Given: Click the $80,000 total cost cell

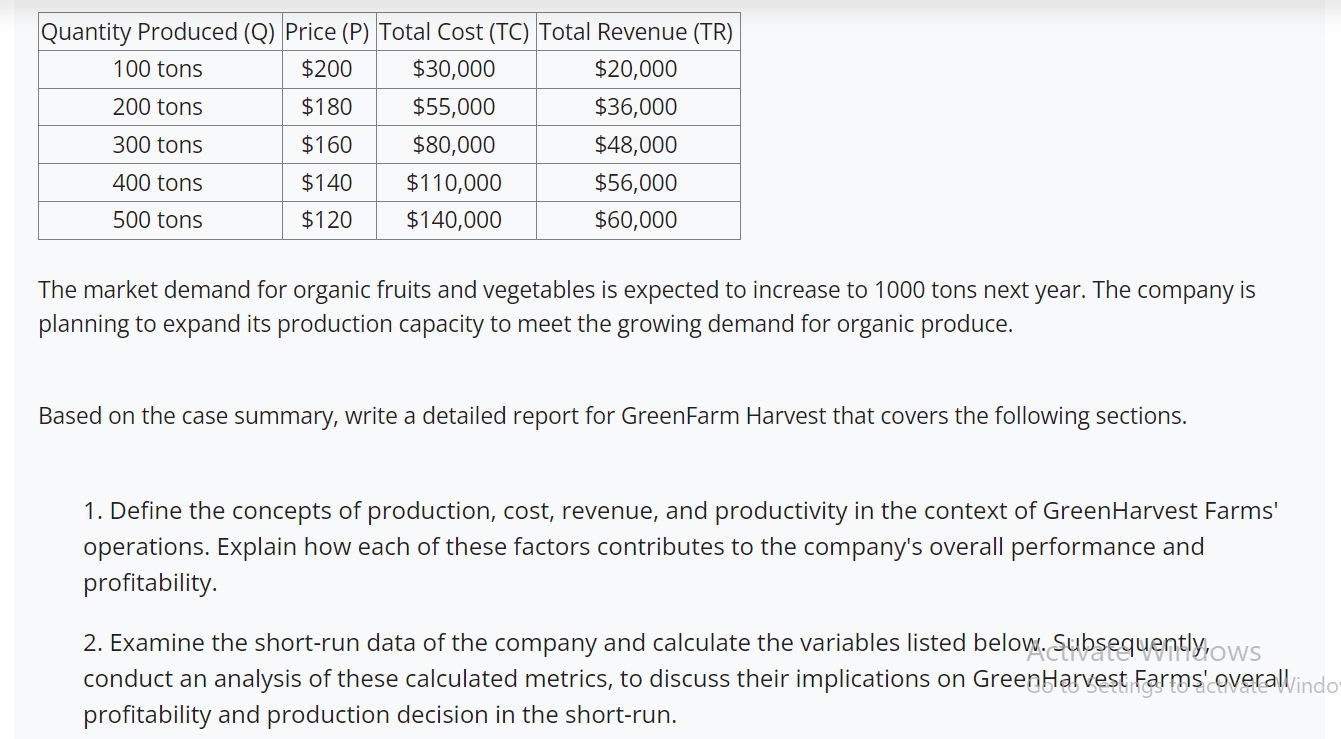Looking at the screenshot, I should (454, 145).
